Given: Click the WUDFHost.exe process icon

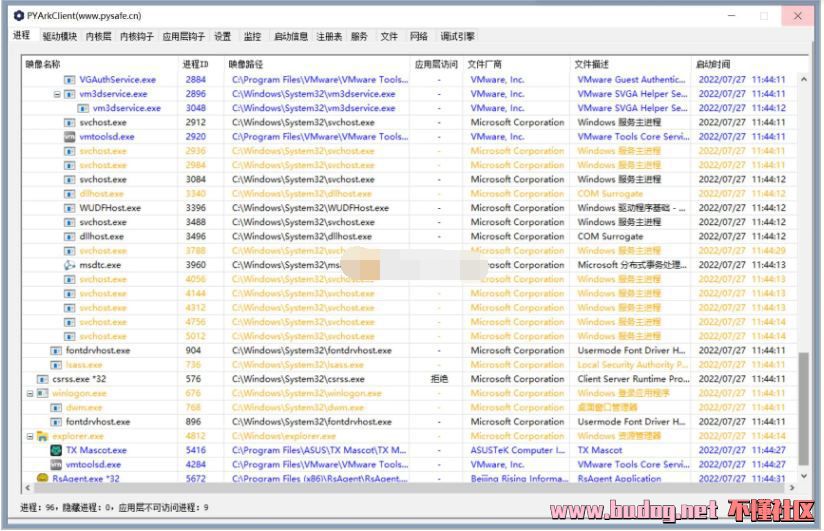Looking at the screenshot, I should pos(70,209).
